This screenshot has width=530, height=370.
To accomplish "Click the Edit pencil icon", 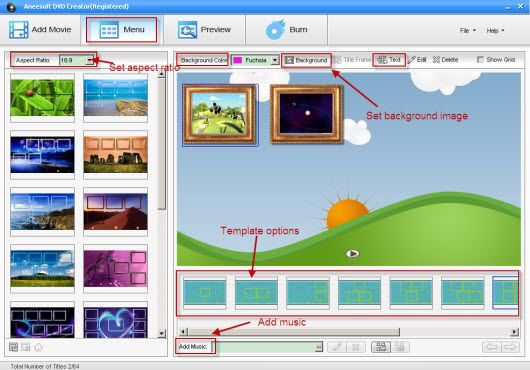I will tap(411, 60).
